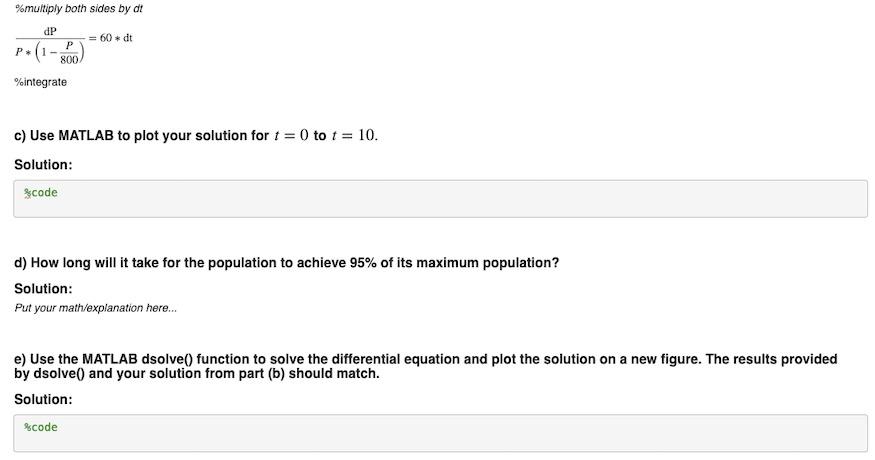
Task: Click the '%multiply both sides by dt' comment line
Action: pyautogui.click(x=79, y=9)
